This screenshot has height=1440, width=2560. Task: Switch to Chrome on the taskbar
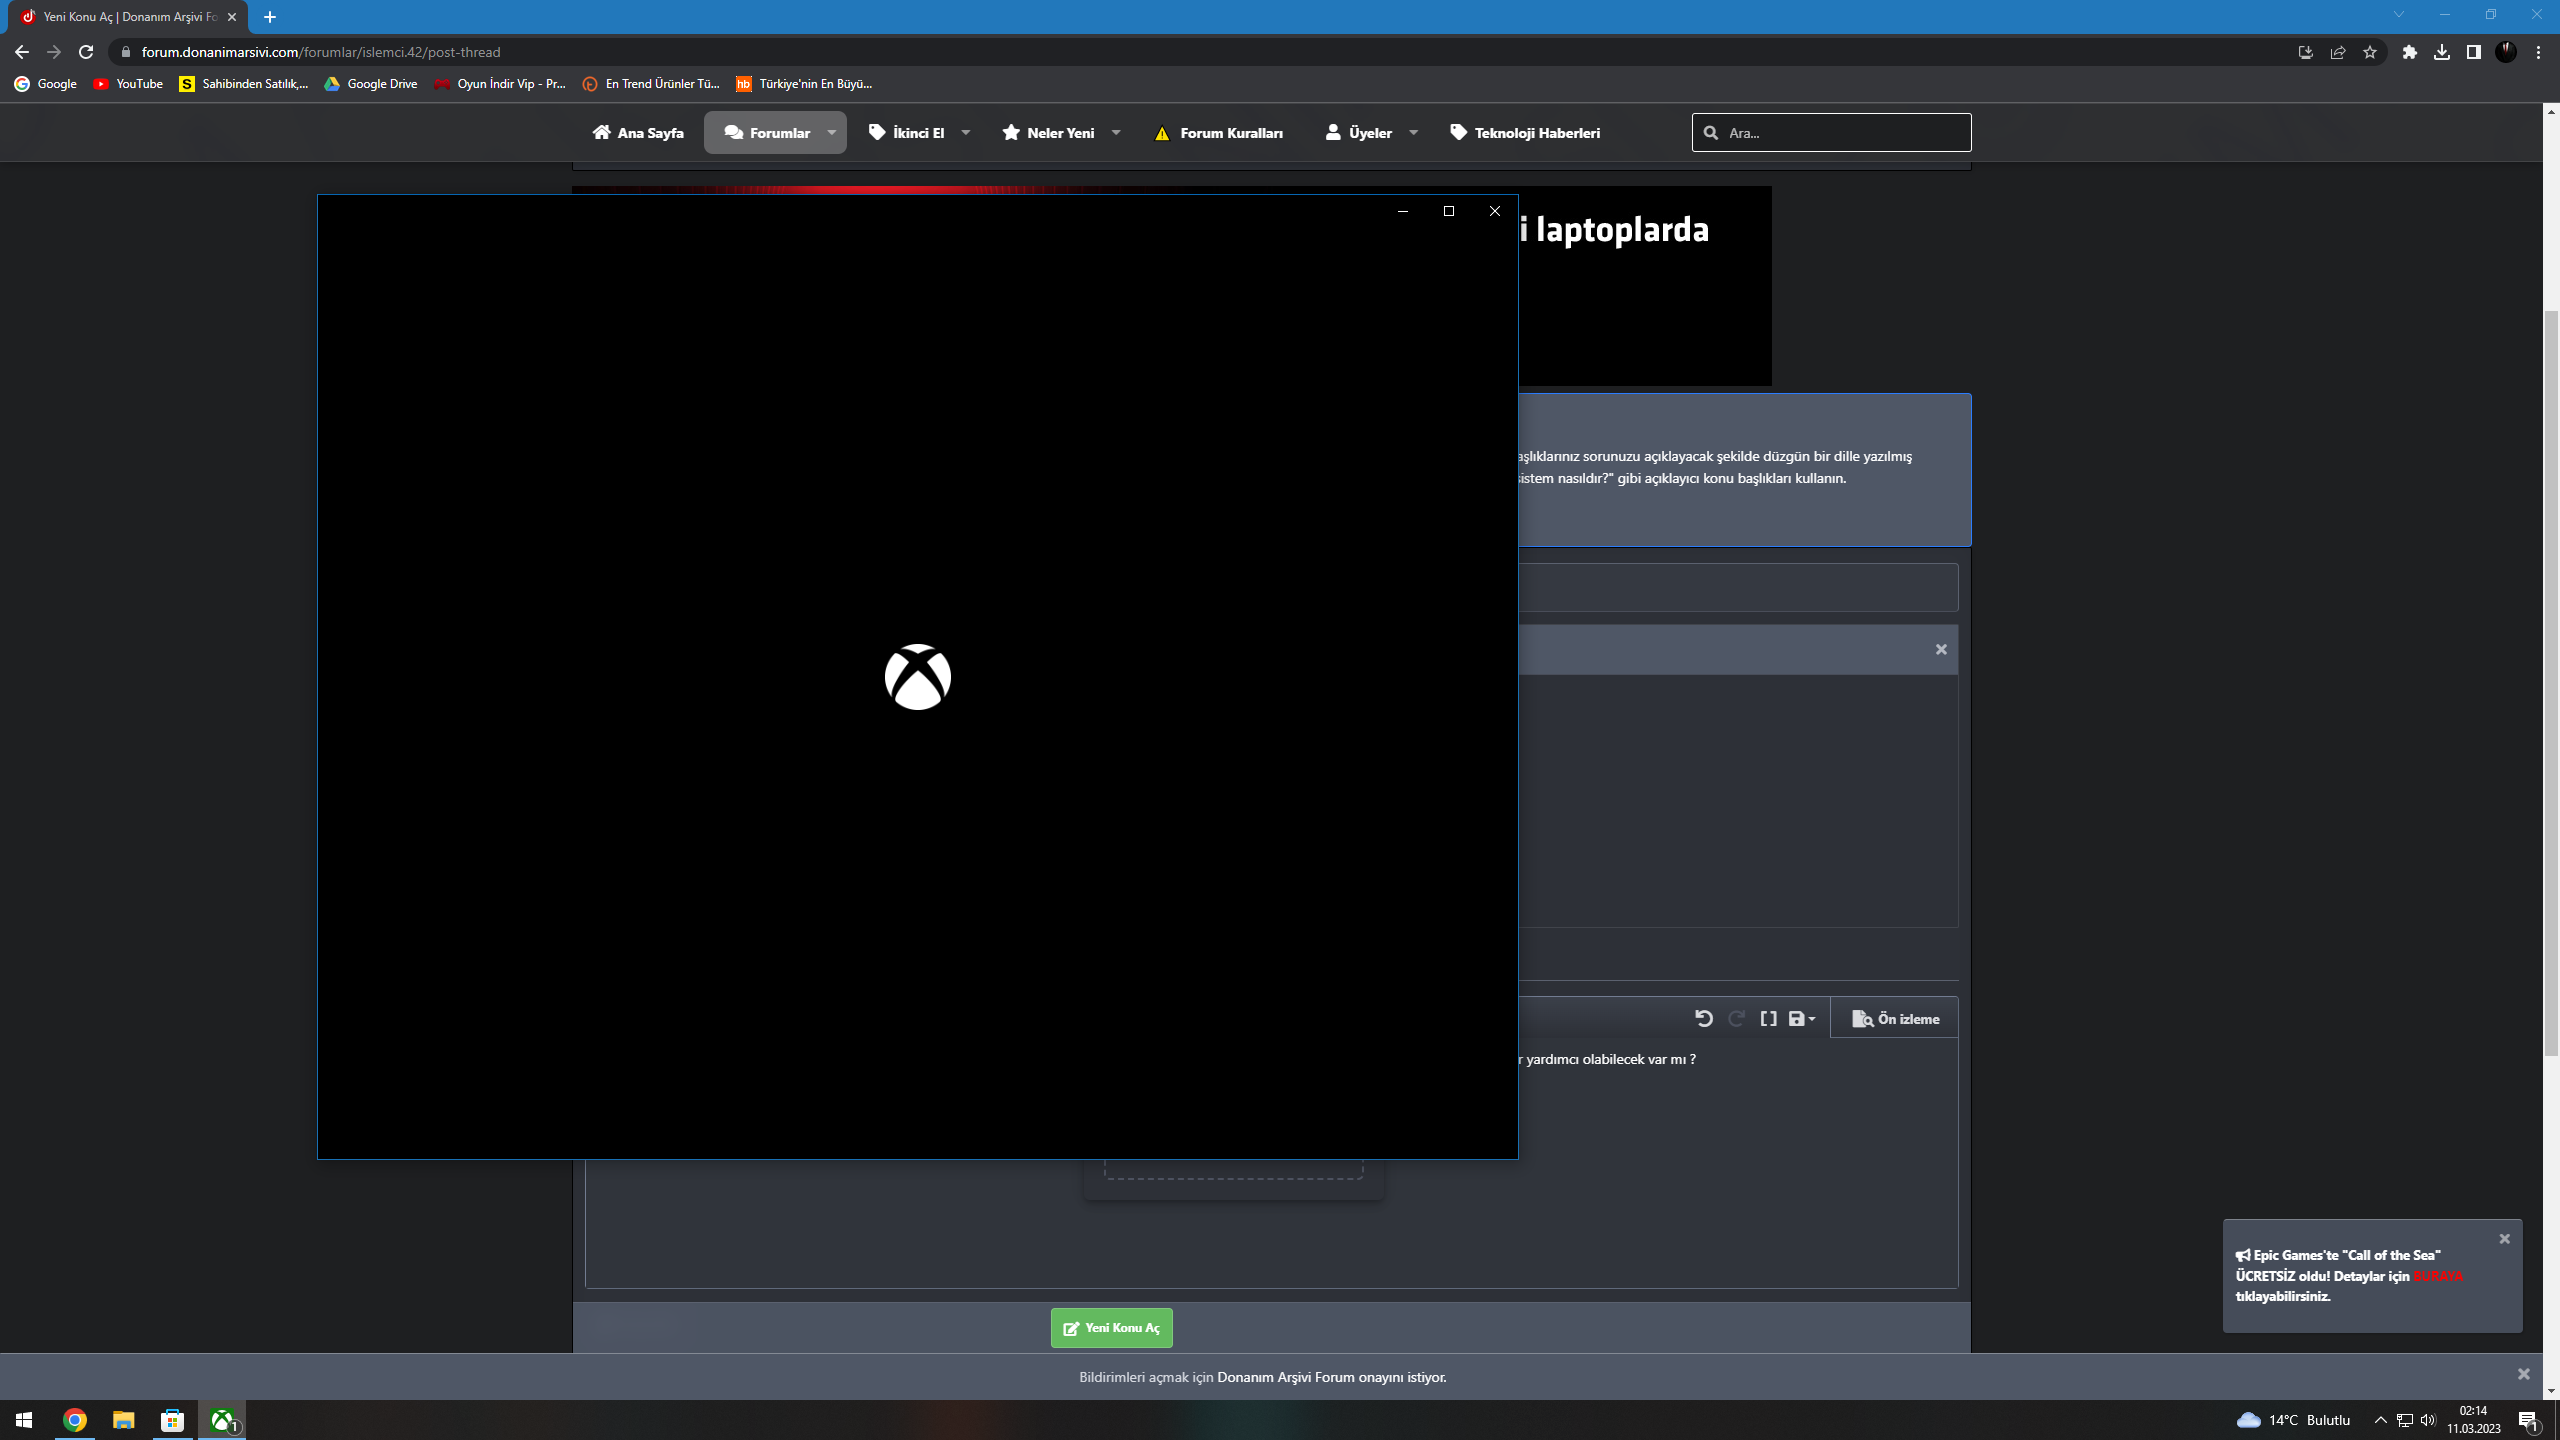coord(75,1420)
